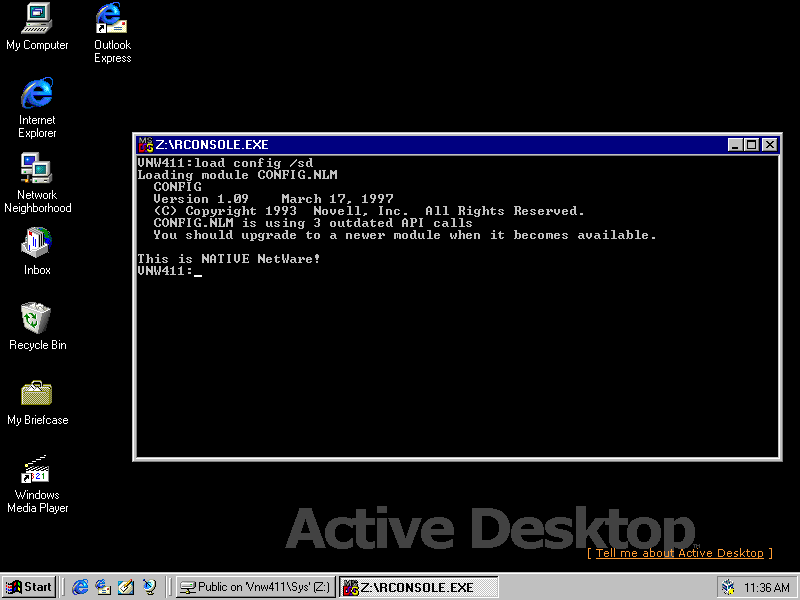Click the 'Version 1.09 March 17, 1997' line
Screen dimensions: 800x600
tap(273, 198)
